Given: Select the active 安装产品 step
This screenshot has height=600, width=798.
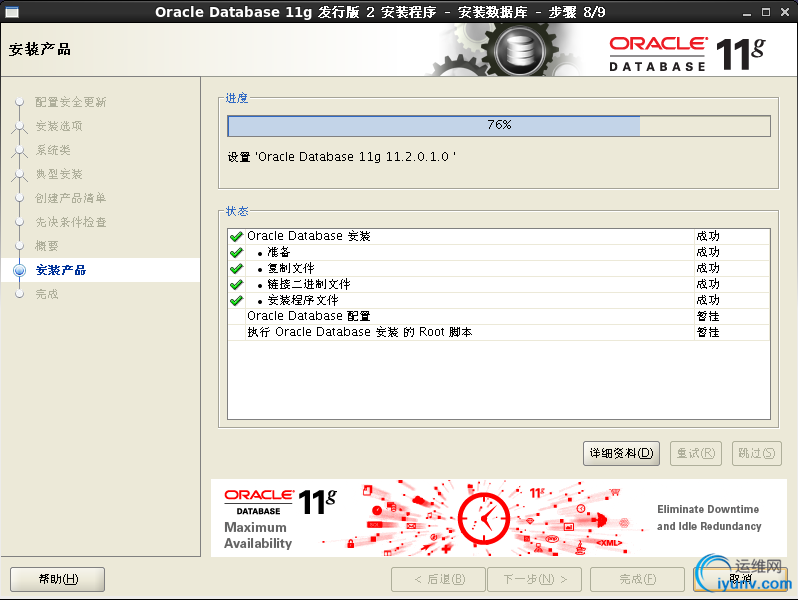Looking at the screenshot, I should 61,270.
